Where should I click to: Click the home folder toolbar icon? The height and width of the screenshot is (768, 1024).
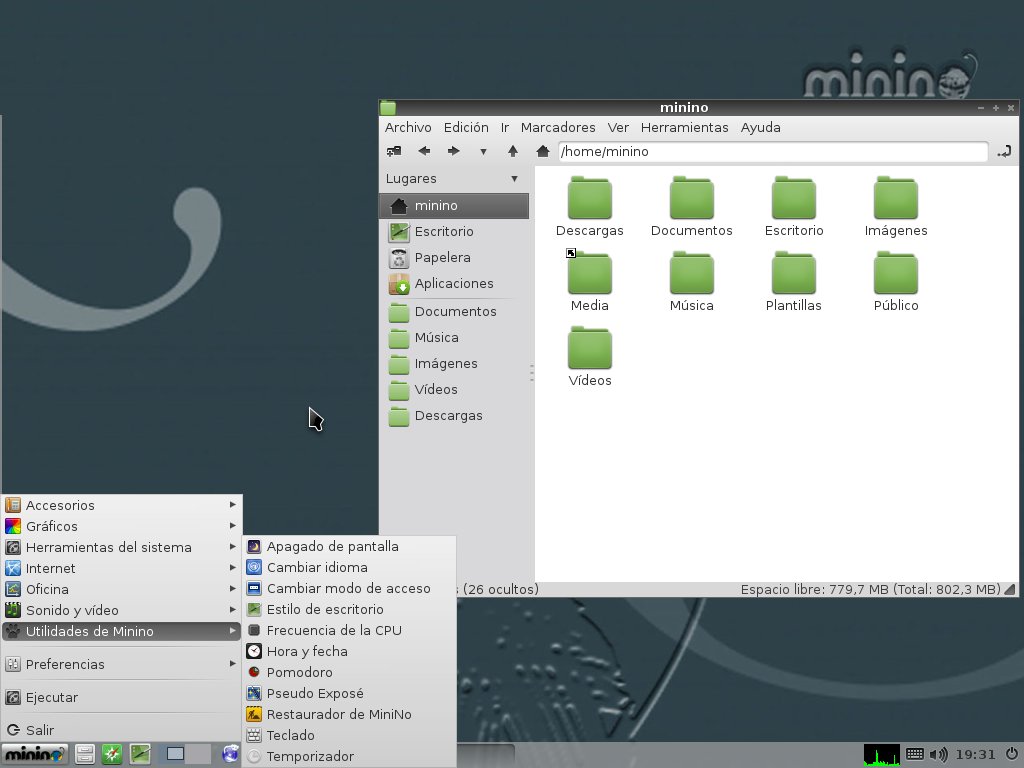click(x=543, y=151)
